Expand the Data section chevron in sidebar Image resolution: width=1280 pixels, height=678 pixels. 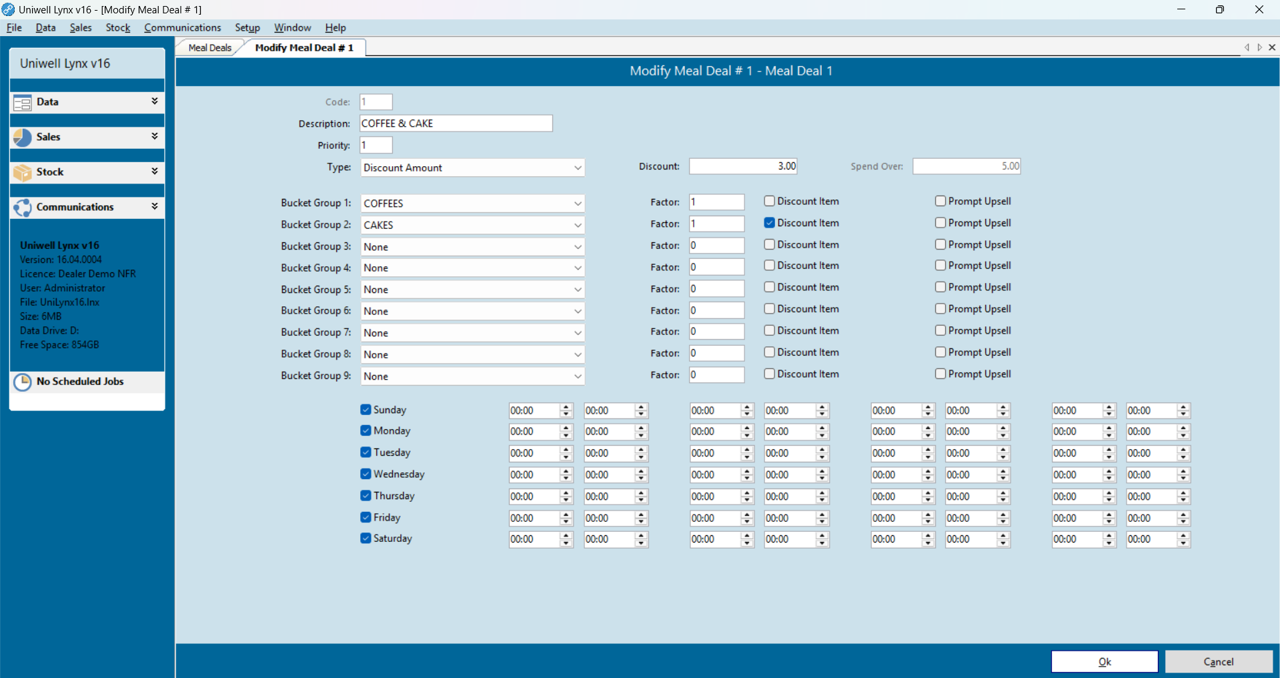[x=154, y=101]
